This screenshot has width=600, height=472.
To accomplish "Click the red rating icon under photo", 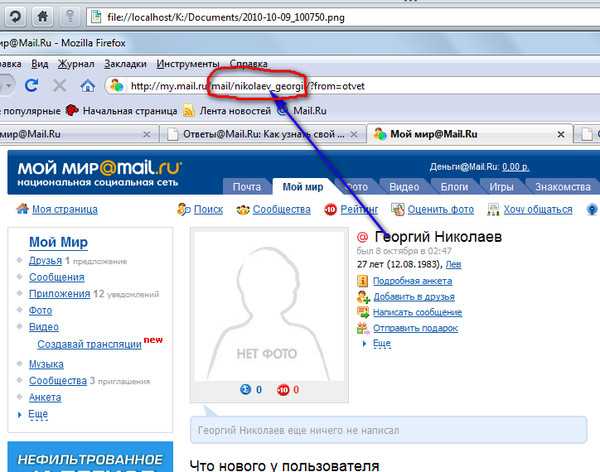I will (x=283, y=390).
